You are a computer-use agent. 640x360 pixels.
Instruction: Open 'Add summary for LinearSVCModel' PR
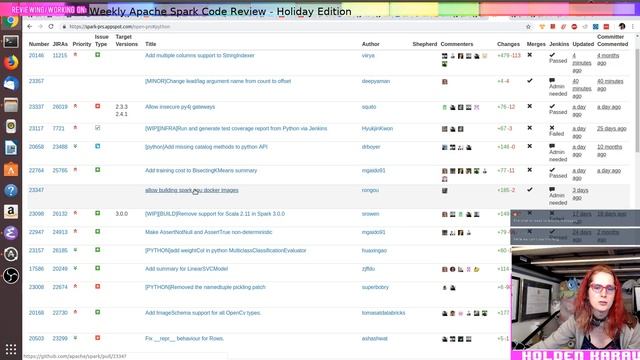tap(186, 269)
